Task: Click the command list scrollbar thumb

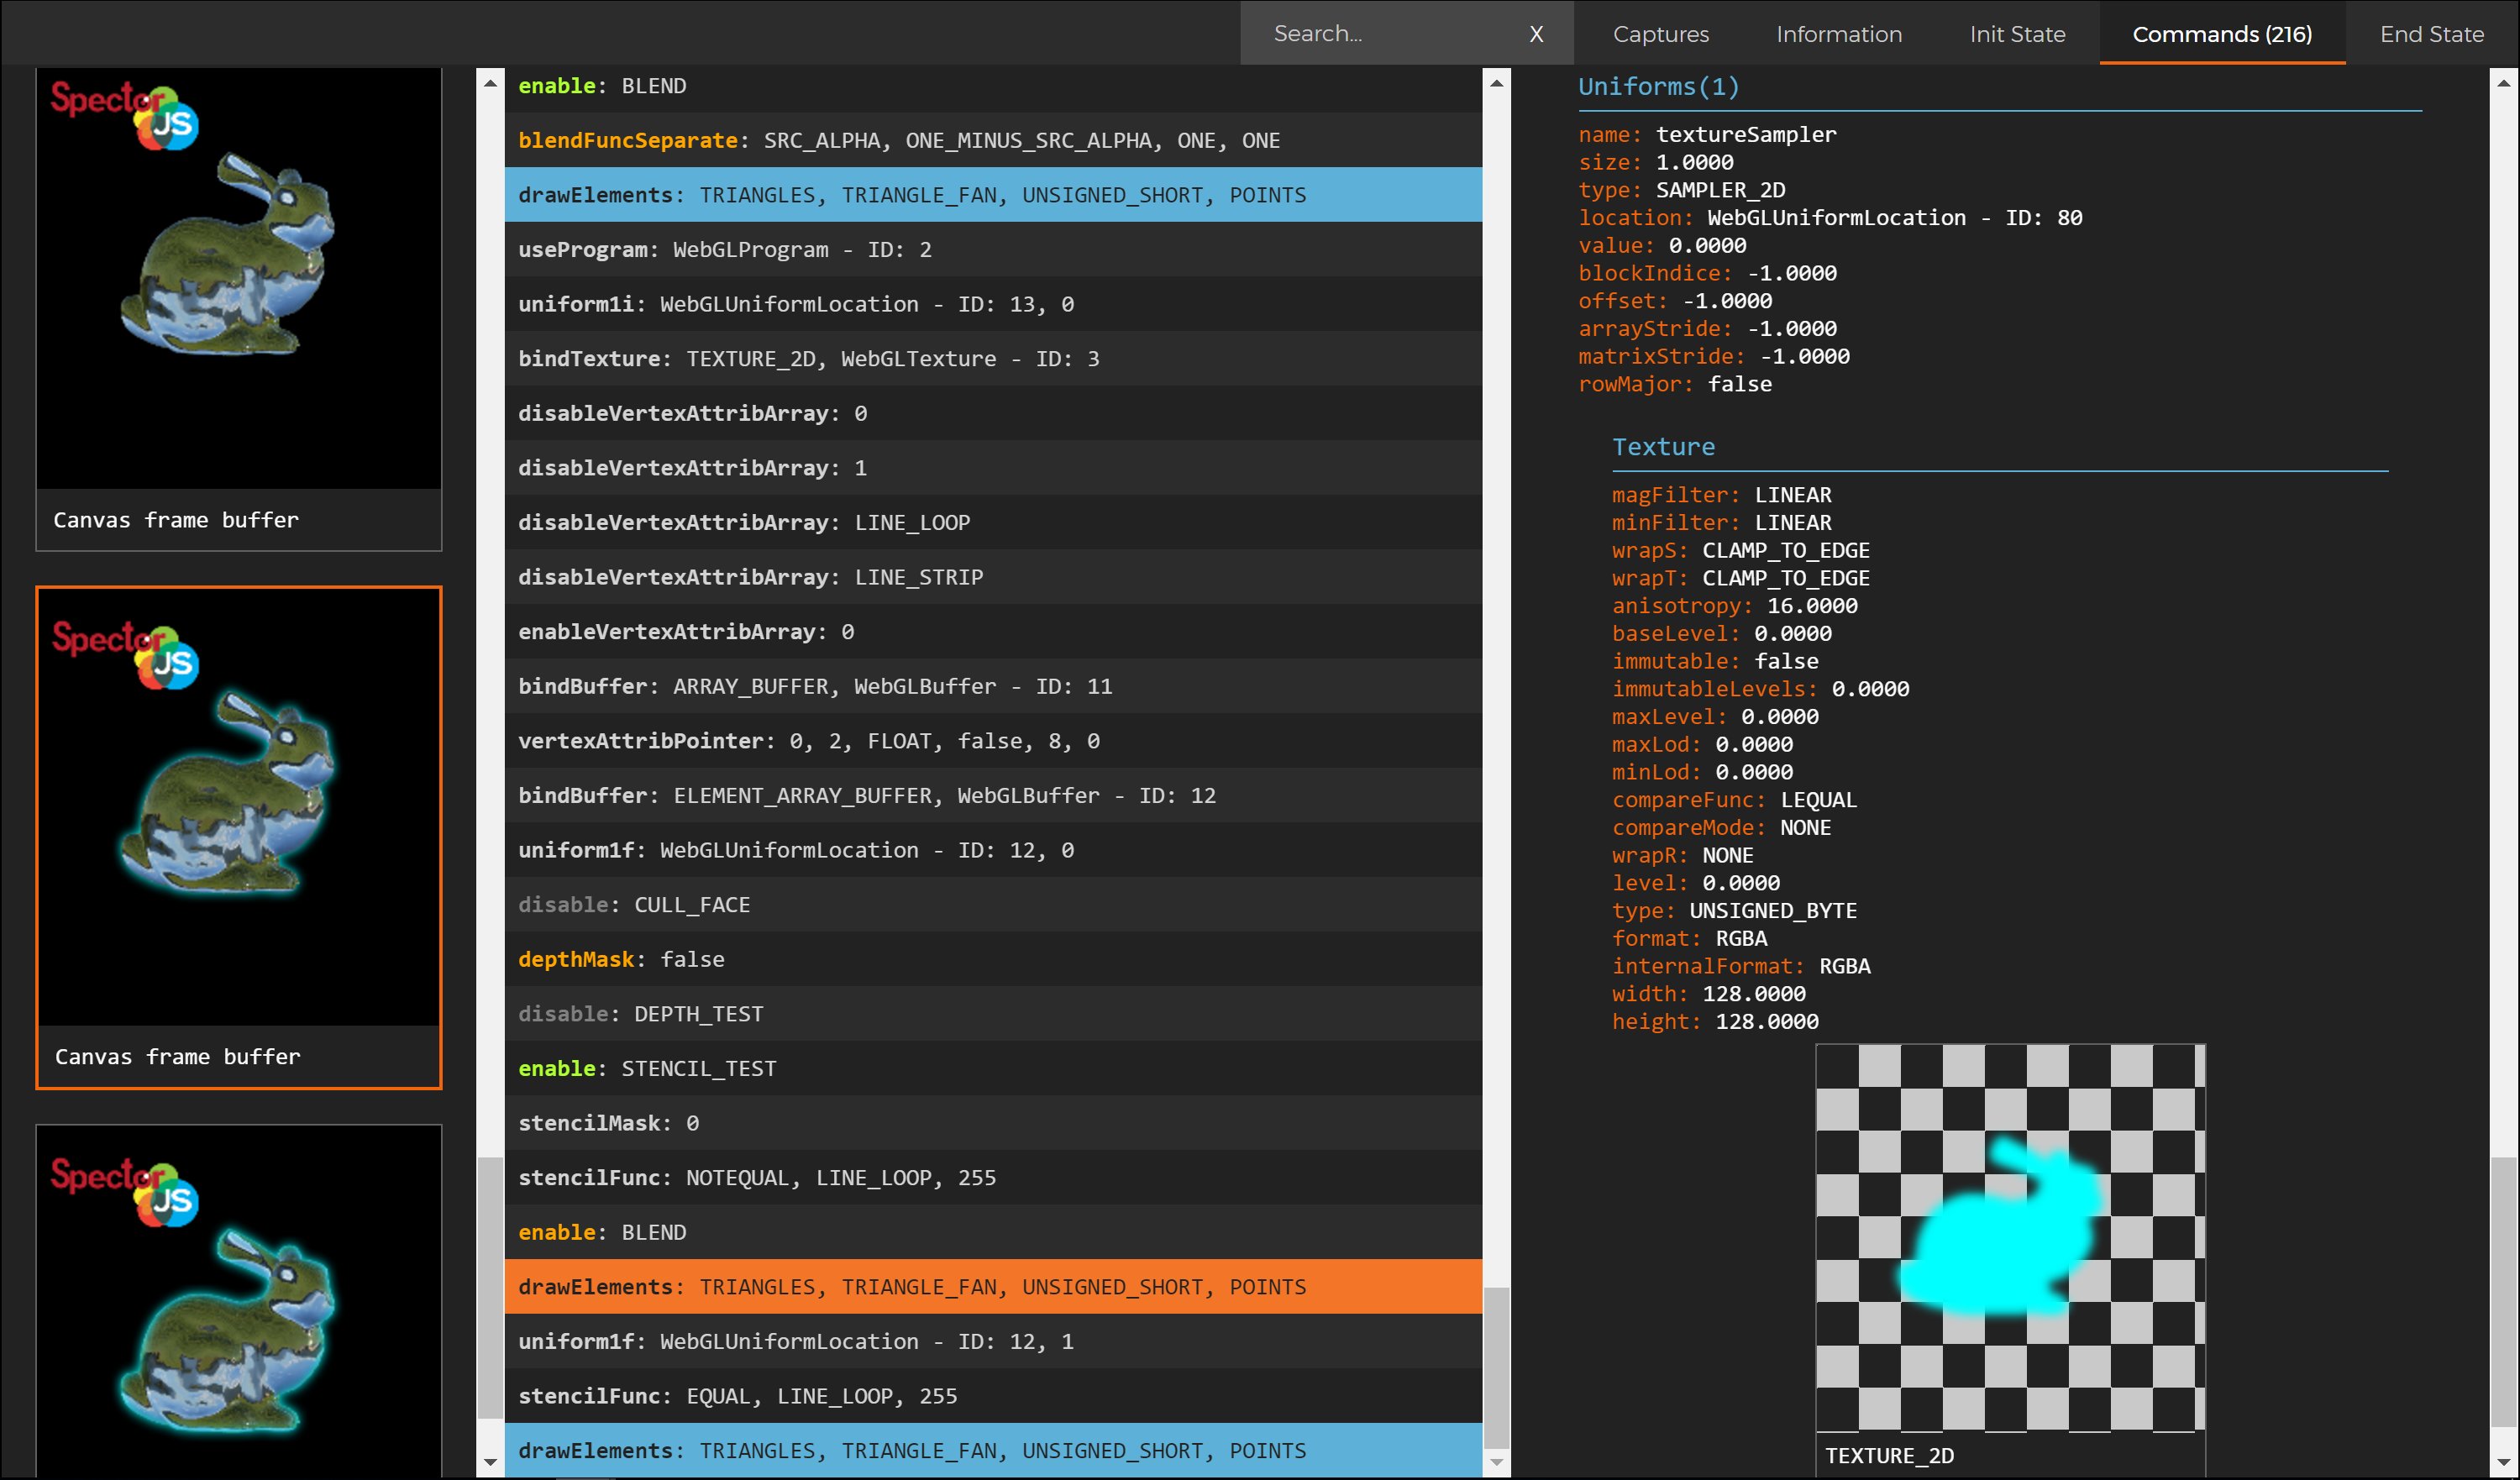Action: pyautogui.click(x=1496, y=1367)
